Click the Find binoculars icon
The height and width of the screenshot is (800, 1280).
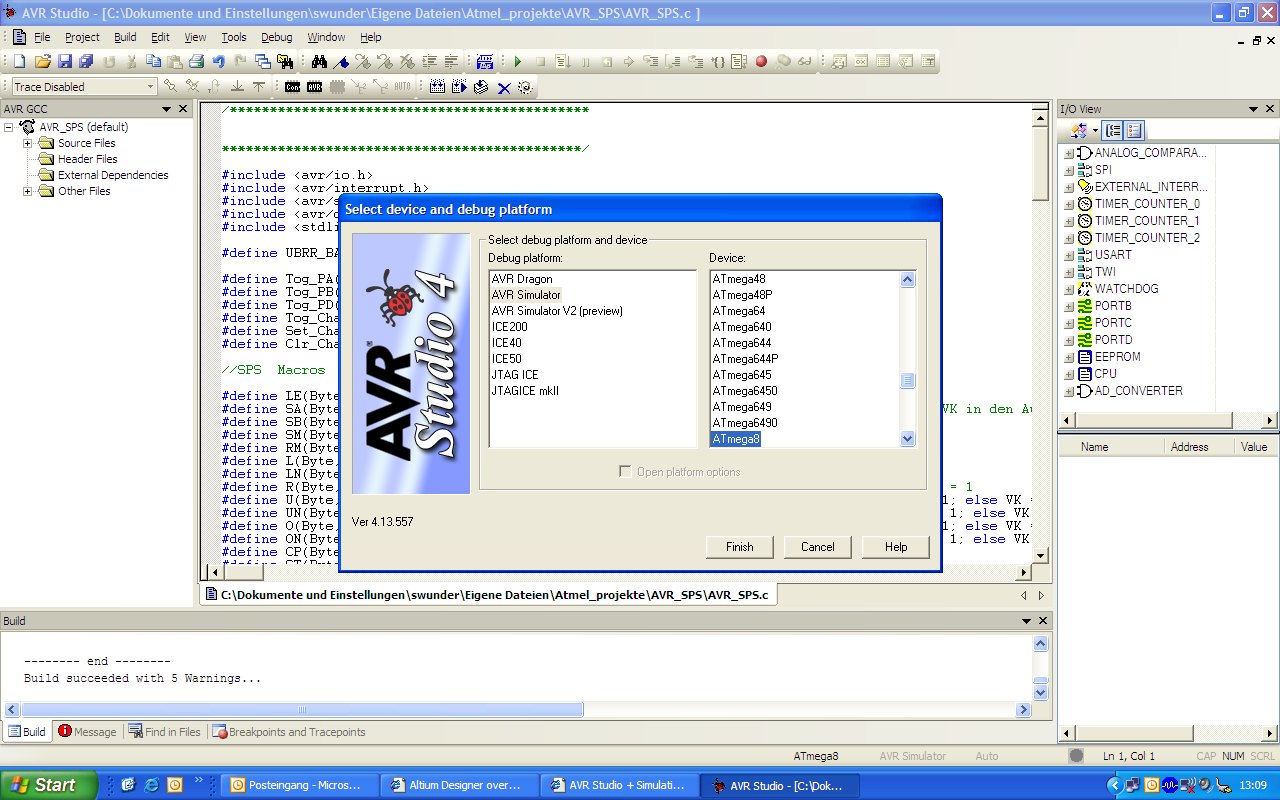click(319, 61)
